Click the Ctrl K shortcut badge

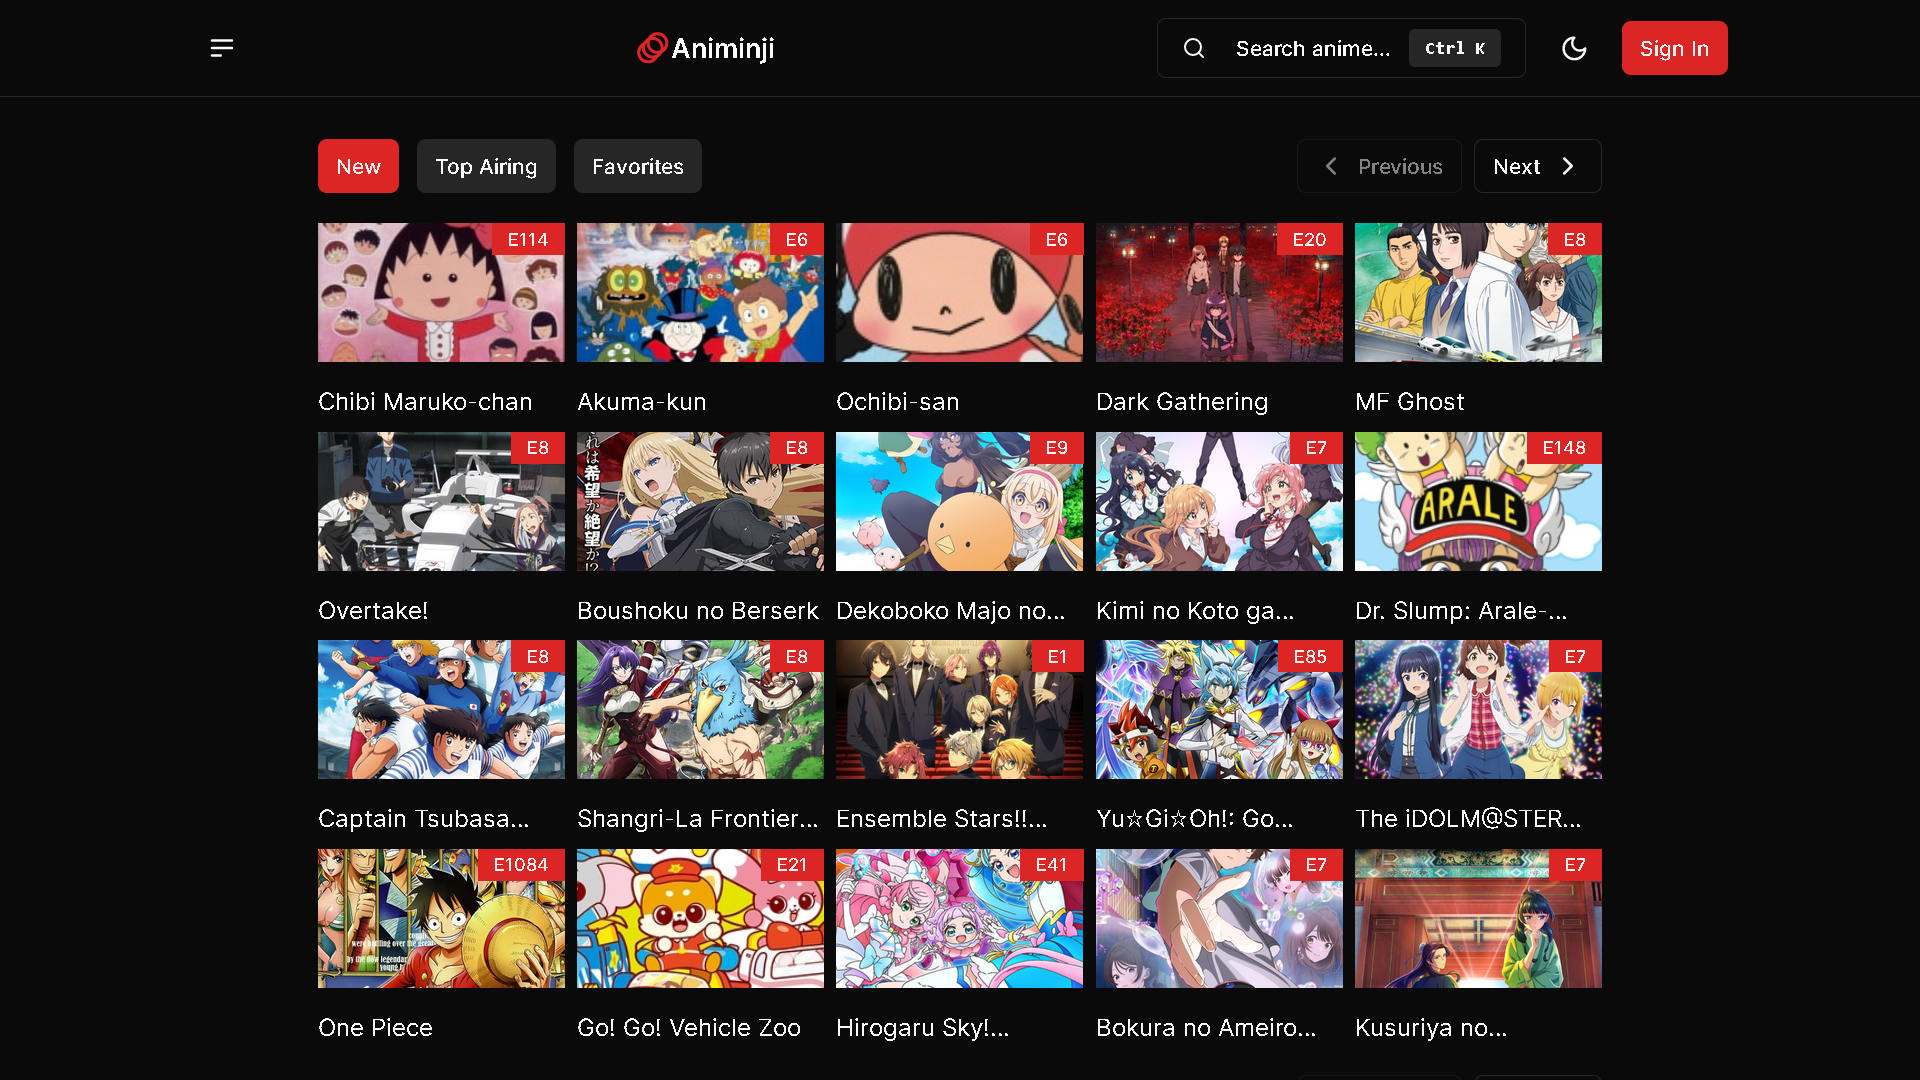tap(1454, 48)
